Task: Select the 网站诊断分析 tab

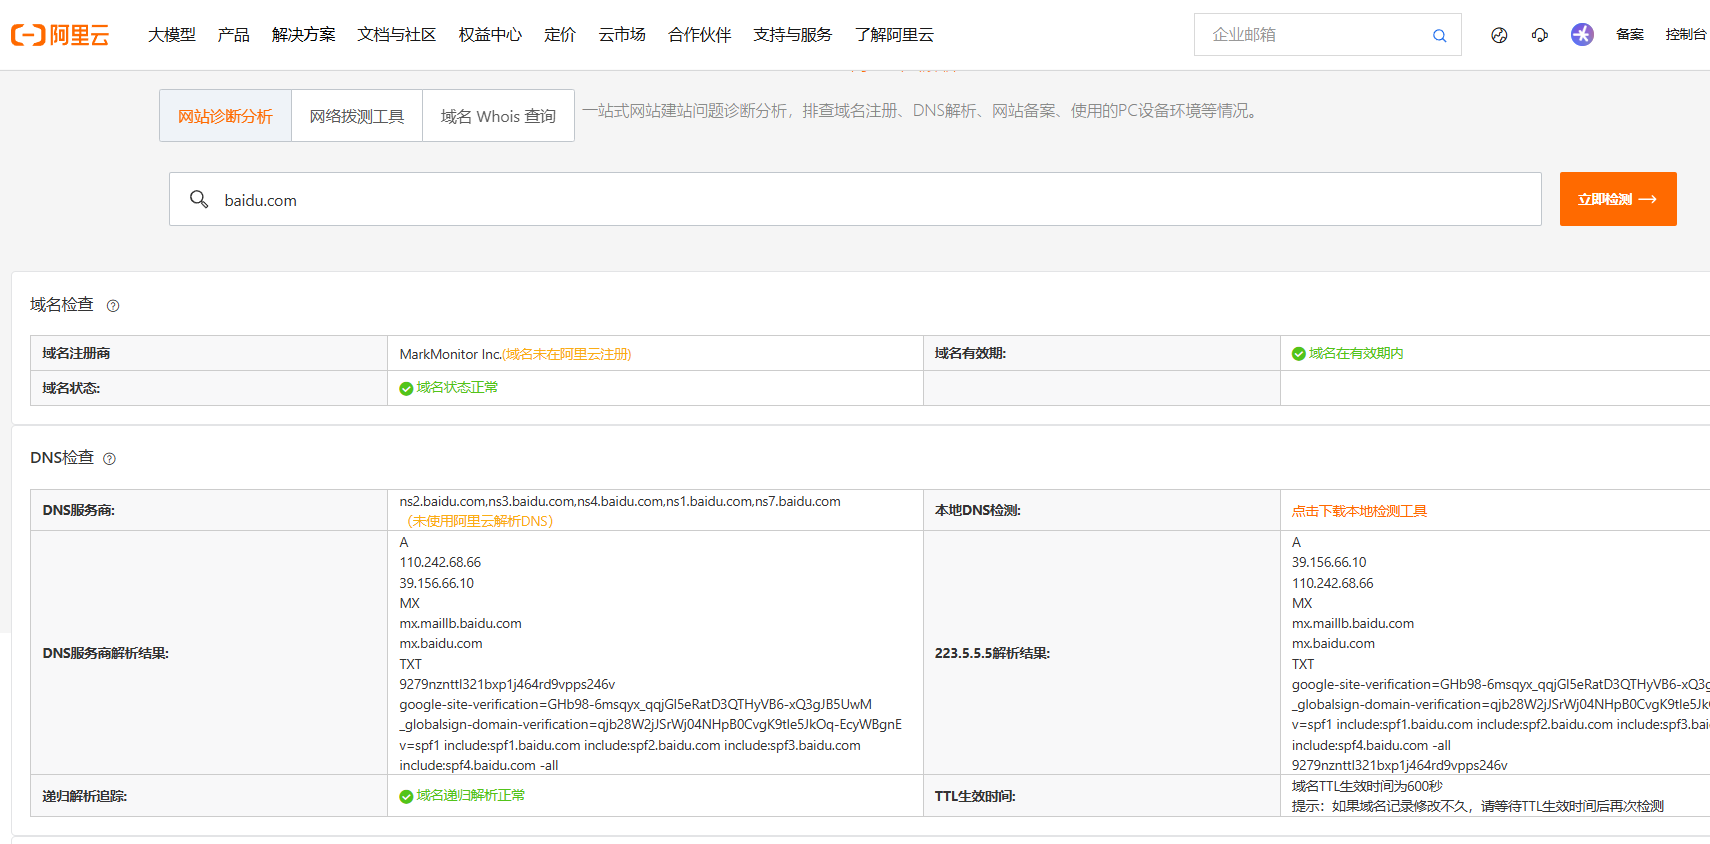Action: coord(225,116)
